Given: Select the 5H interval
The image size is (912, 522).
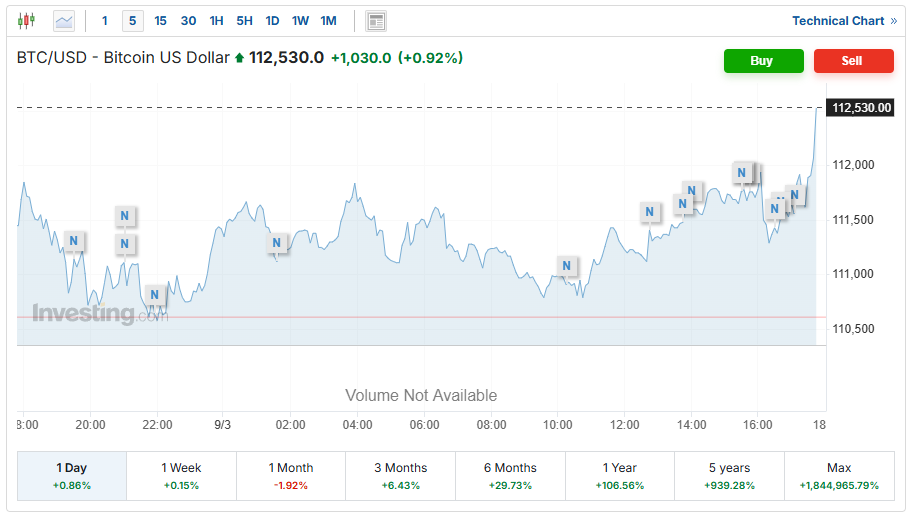Looking at the screenshot, I should tap(244, 21).
